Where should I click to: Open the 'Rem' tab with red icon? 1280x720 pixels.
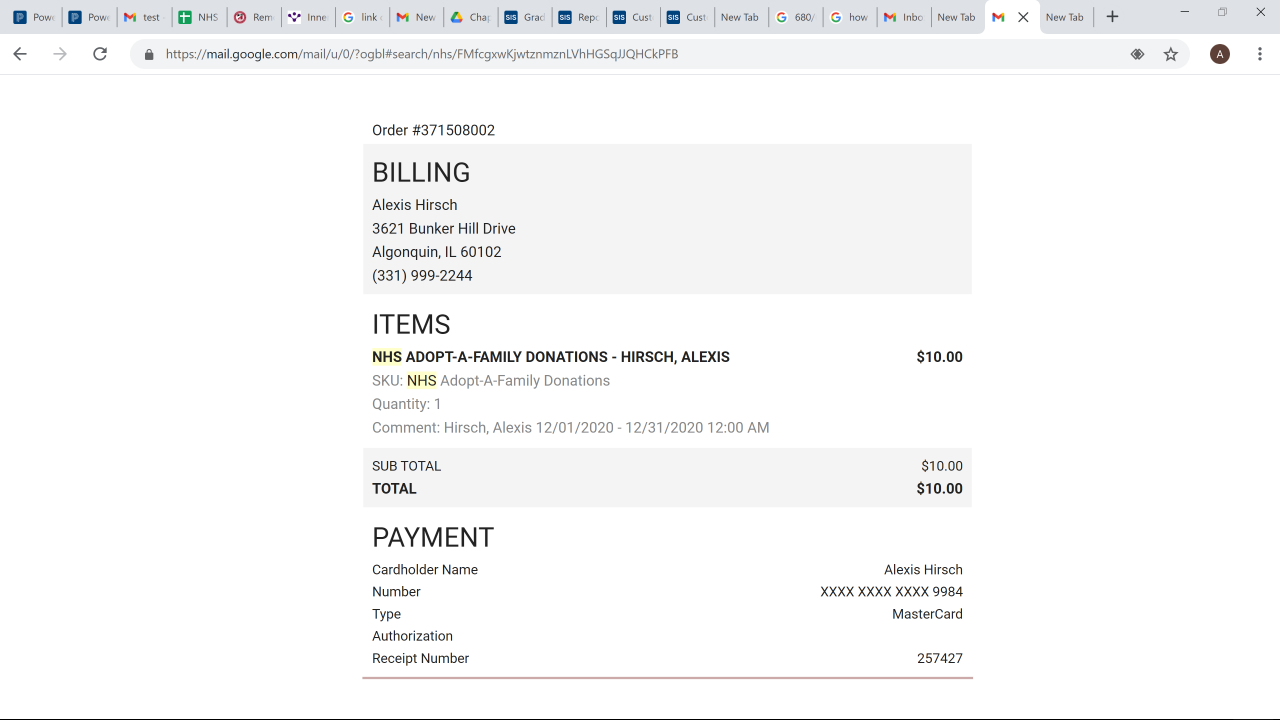[x=253, y=17]
